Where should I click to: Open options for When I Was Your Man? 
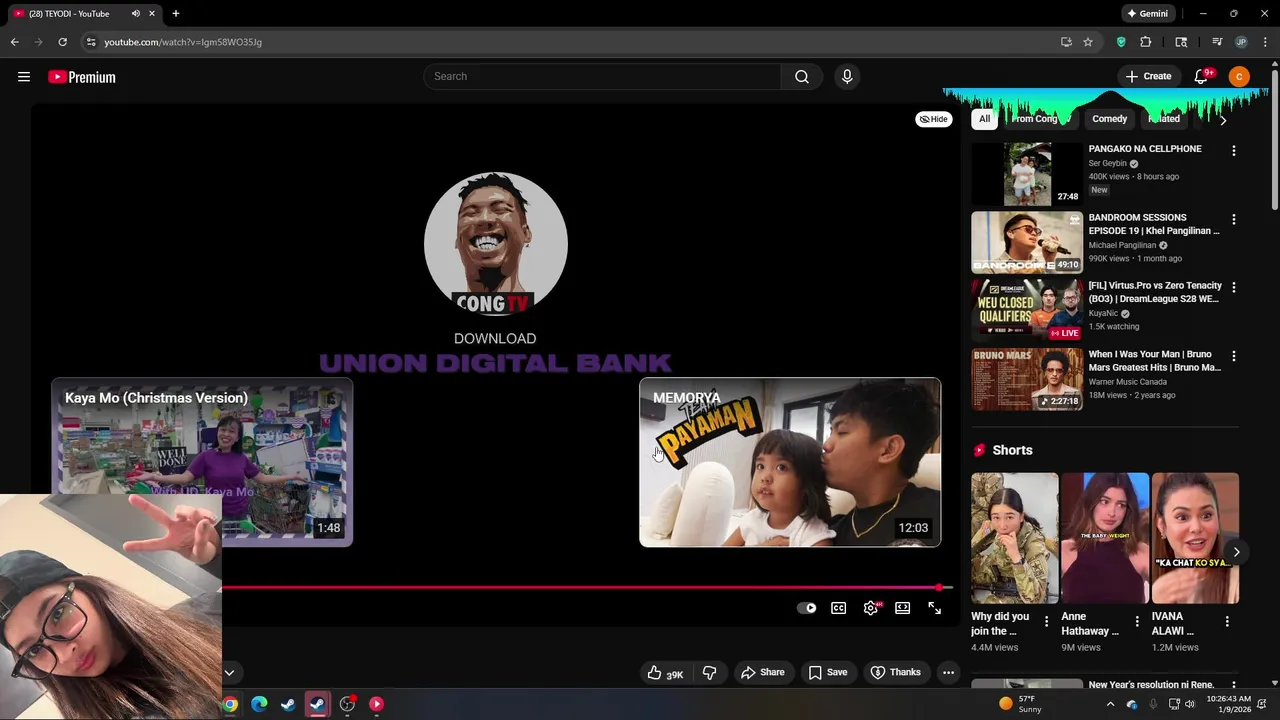(x=1233, y=356)
